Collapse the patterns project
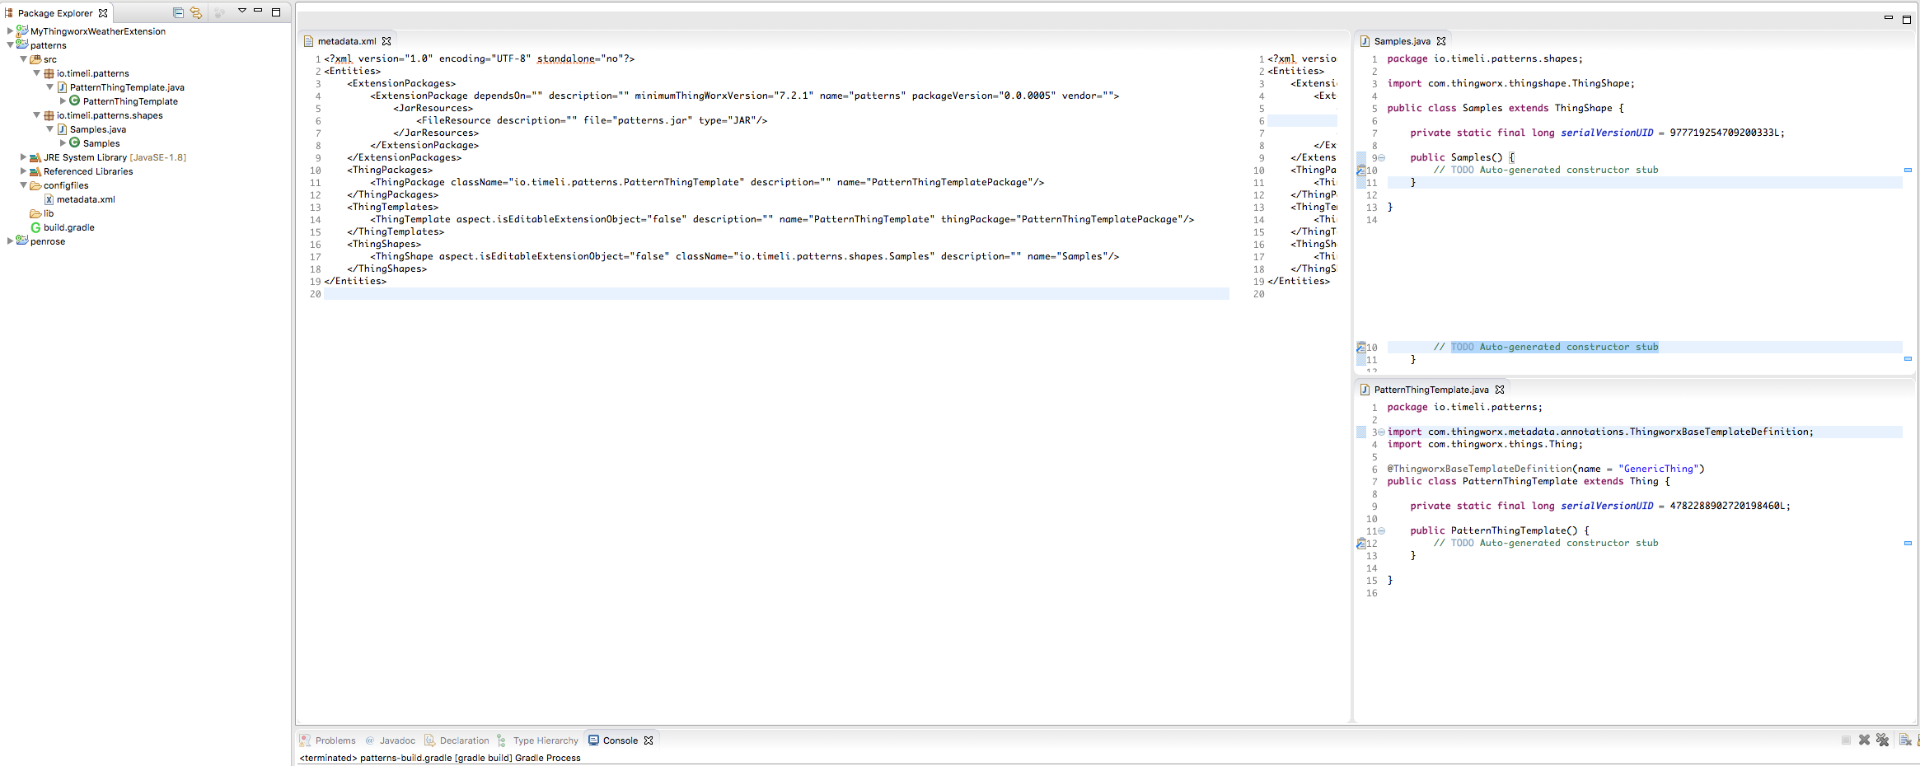 coord(10,45)
